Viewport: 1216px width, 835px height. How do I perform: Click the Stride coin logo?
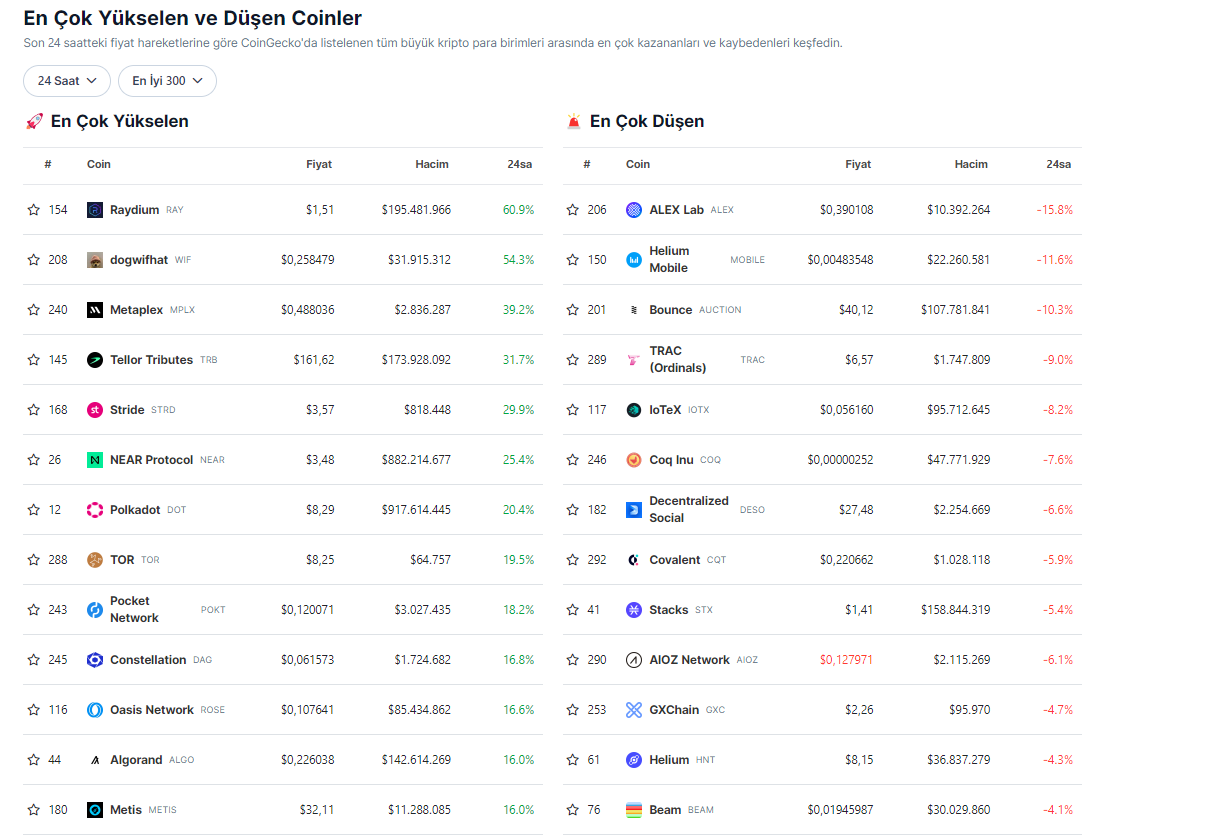point(95,410)
